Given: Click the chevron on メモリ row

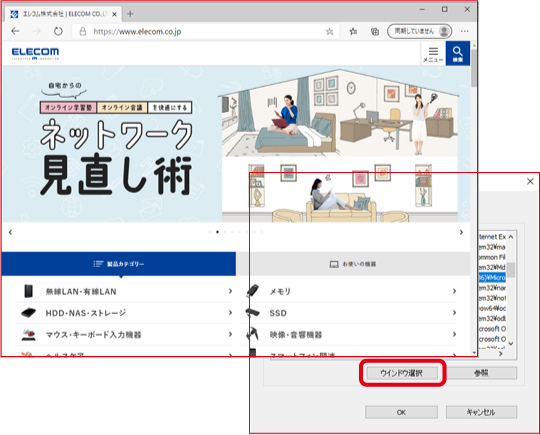Looking at the screenshot, I should 455,291.
